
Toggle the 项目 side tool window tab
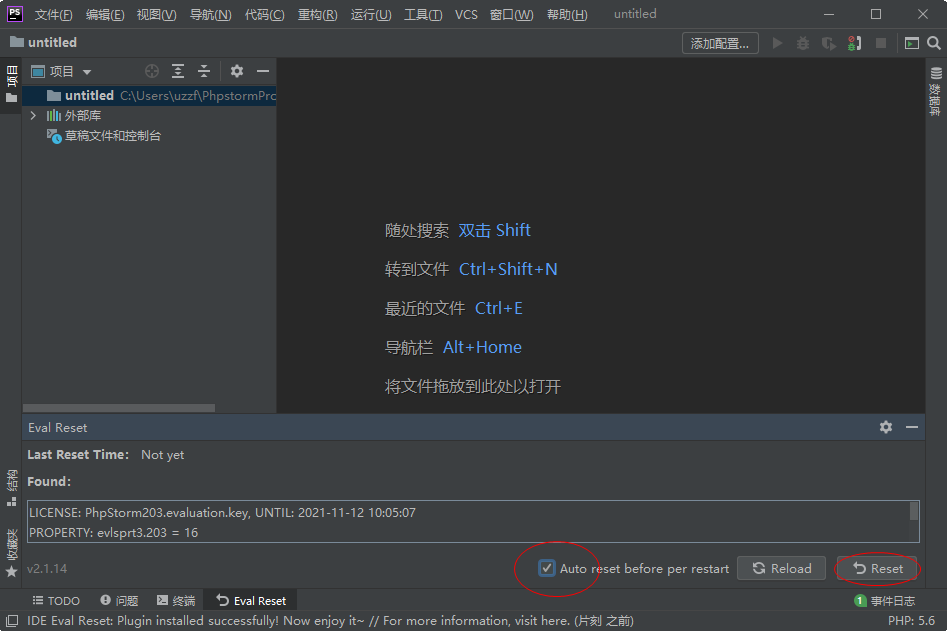pyautogui.click(x=11, y=84)
